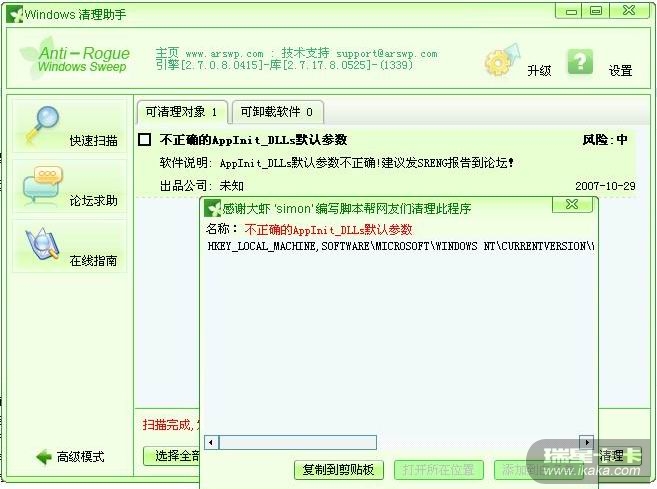Click the 高级模式 label
The image size is (657, 489).
click(80, 457)
